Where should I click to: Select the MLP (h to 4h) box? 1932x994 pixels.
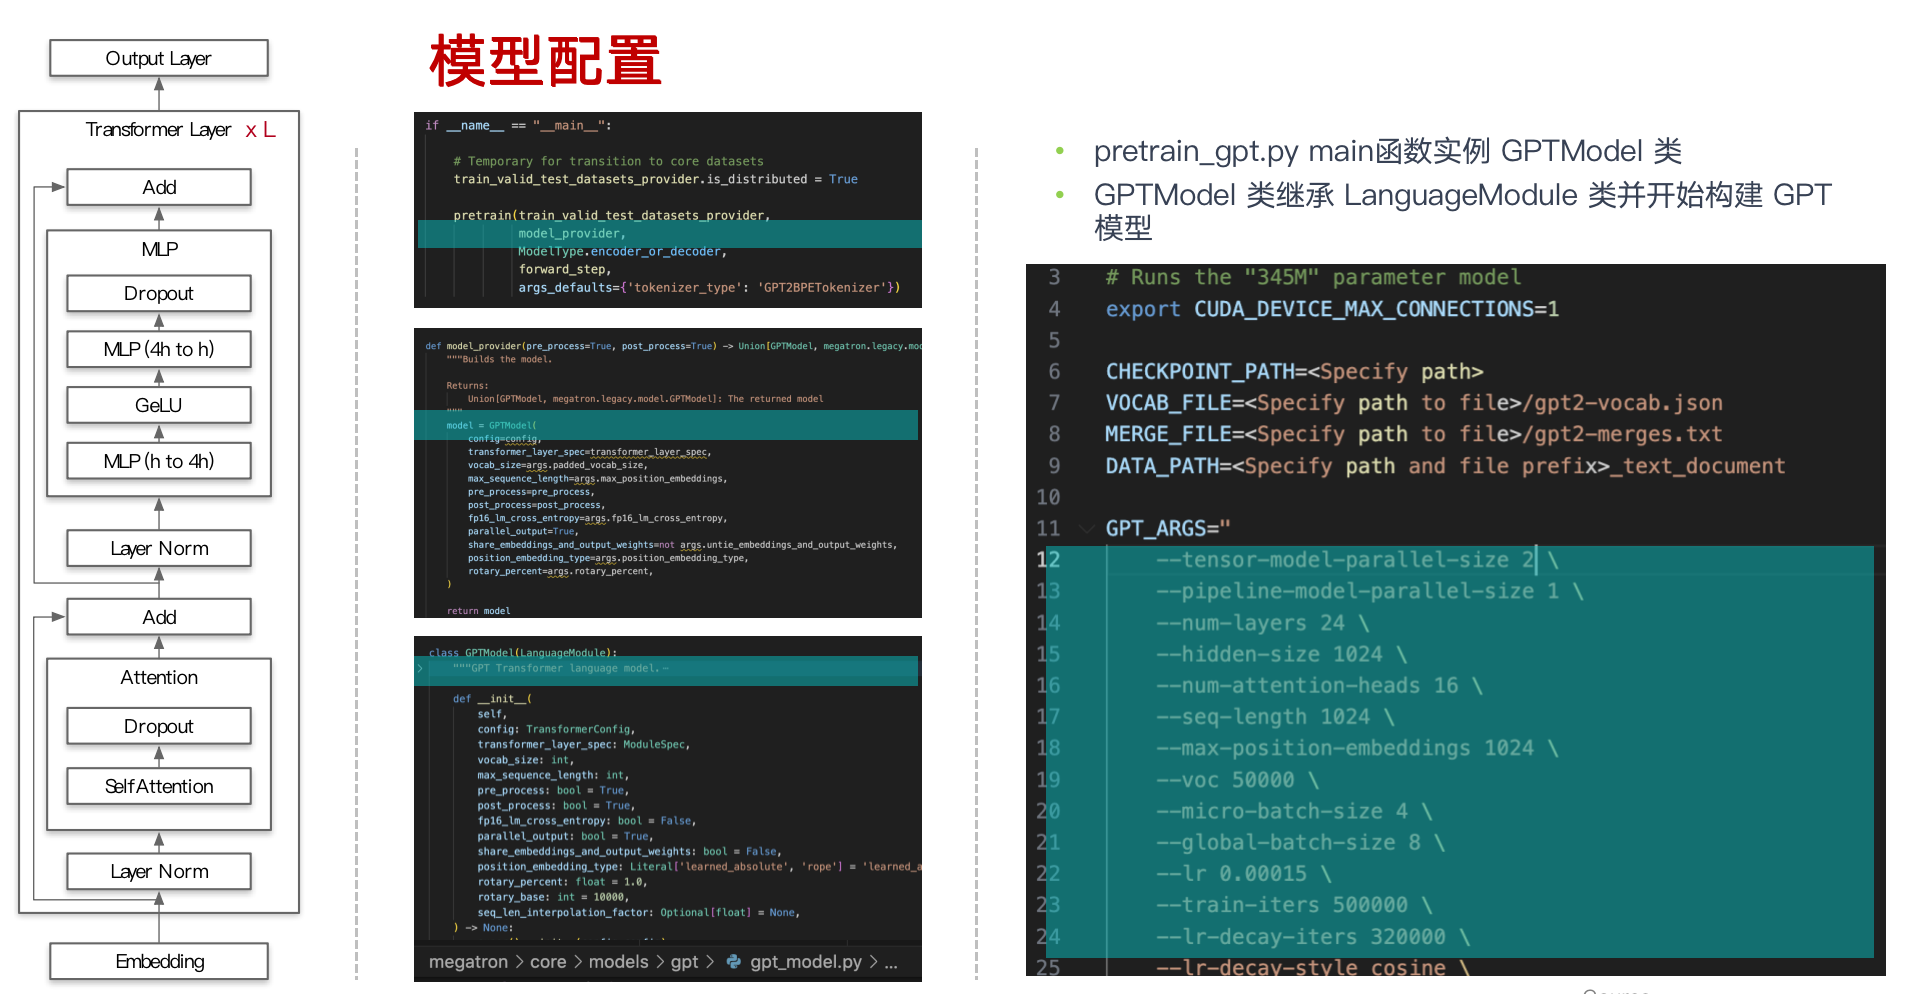click(x=159, y=461)
